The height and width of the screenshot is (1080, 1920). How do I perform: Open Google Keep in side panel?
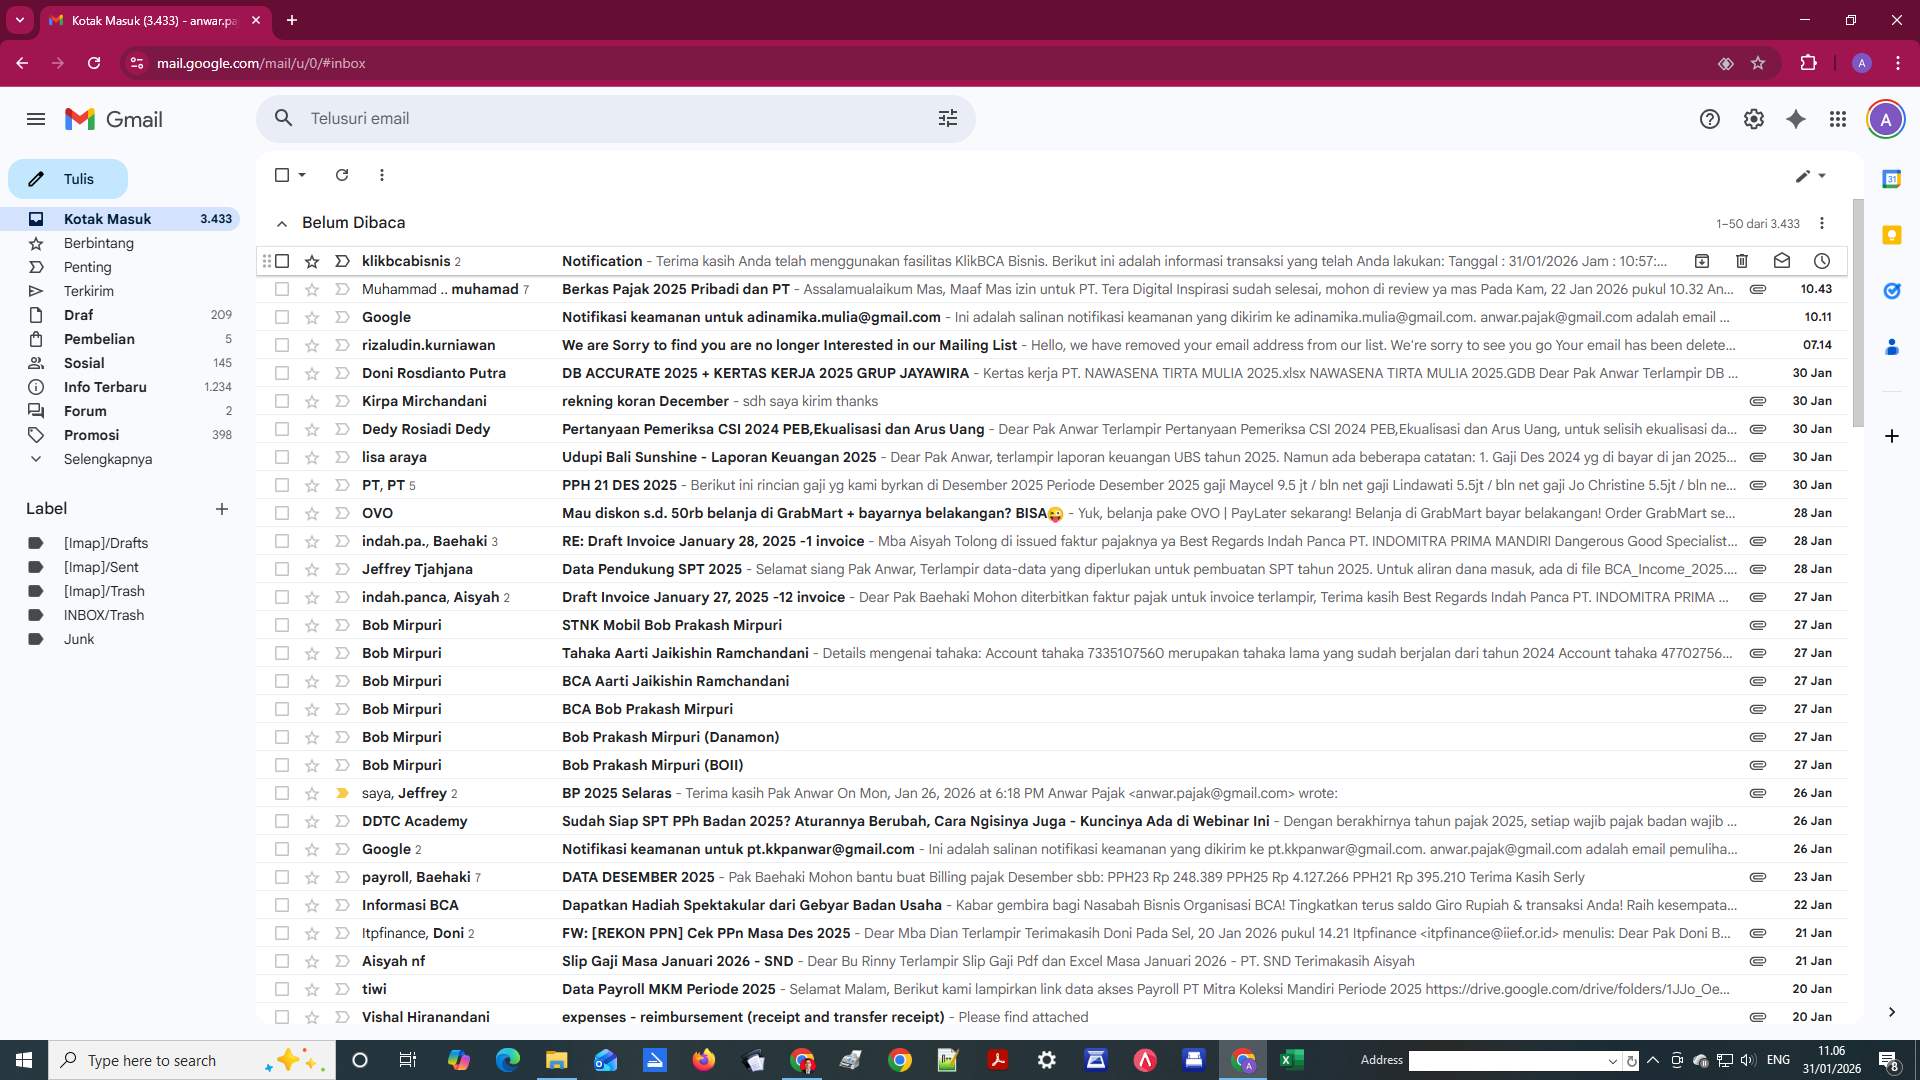tap(1891, 235)
